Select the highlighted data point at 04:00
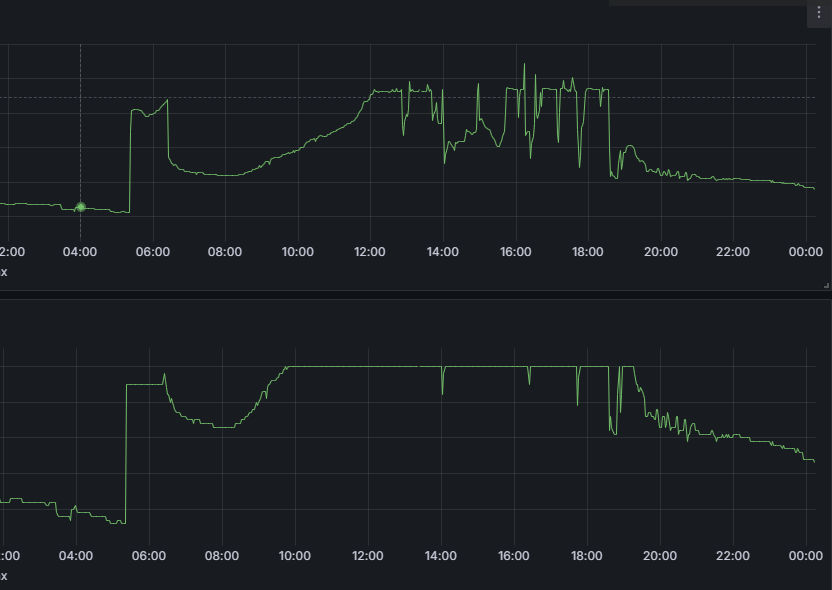The image size is (832, 590). pos(81,207)
